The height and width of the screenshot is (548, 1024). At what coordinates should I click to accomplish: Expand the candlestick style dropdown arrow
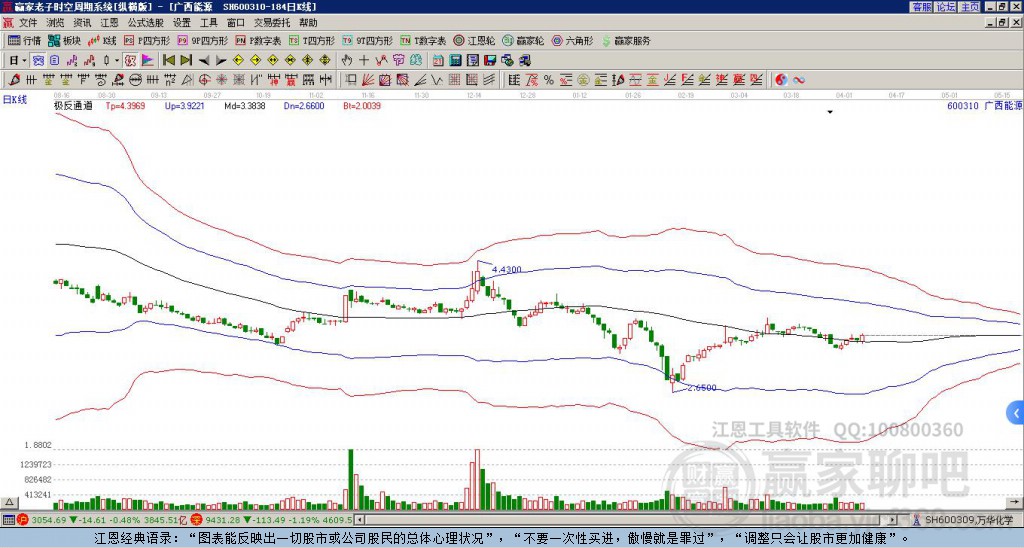(x=117, y=61)
